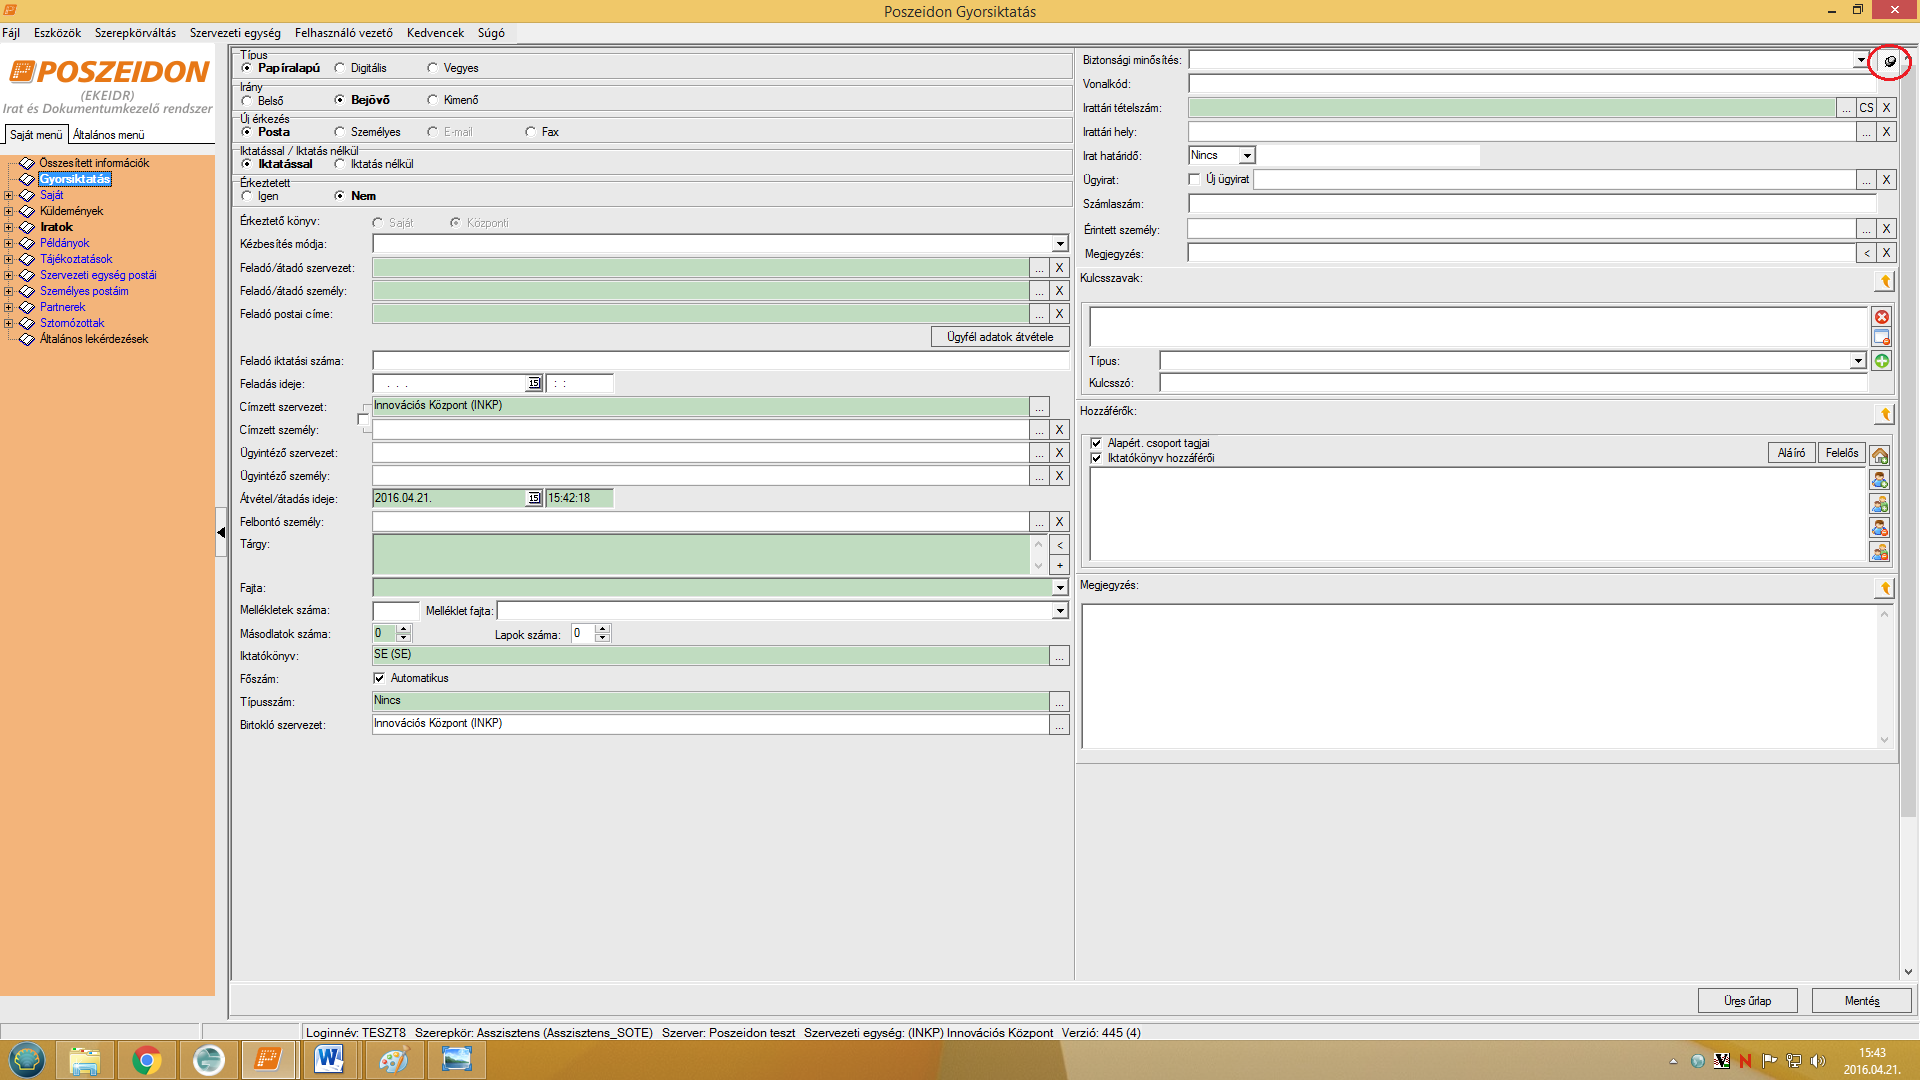Click green add keyword plus icon
1920x1080 pixels.
coord(1882,361)
